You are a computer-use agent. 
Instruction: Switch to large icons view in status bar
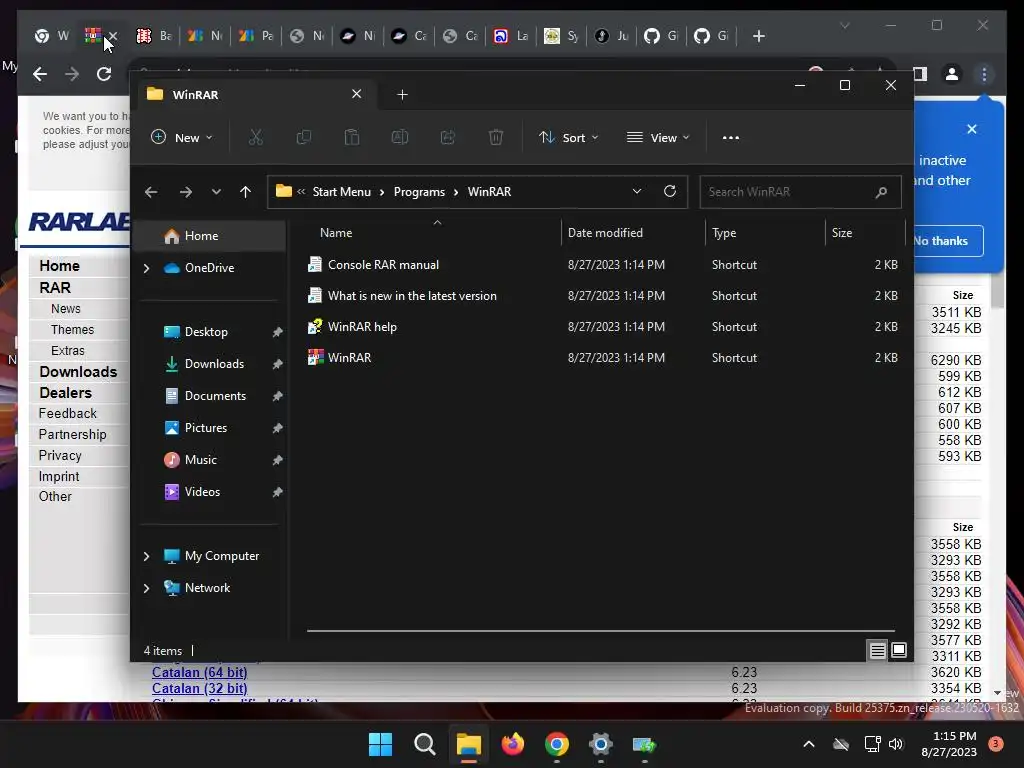coord(899,650)
